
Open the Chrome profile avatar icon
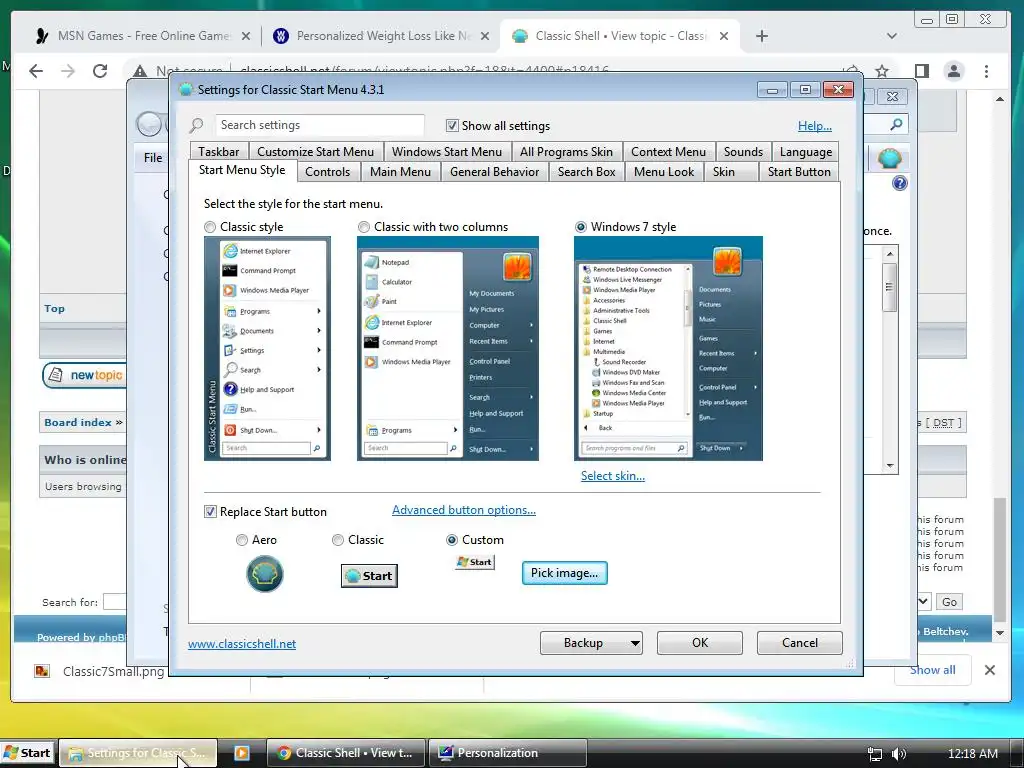tap(953, 71)
